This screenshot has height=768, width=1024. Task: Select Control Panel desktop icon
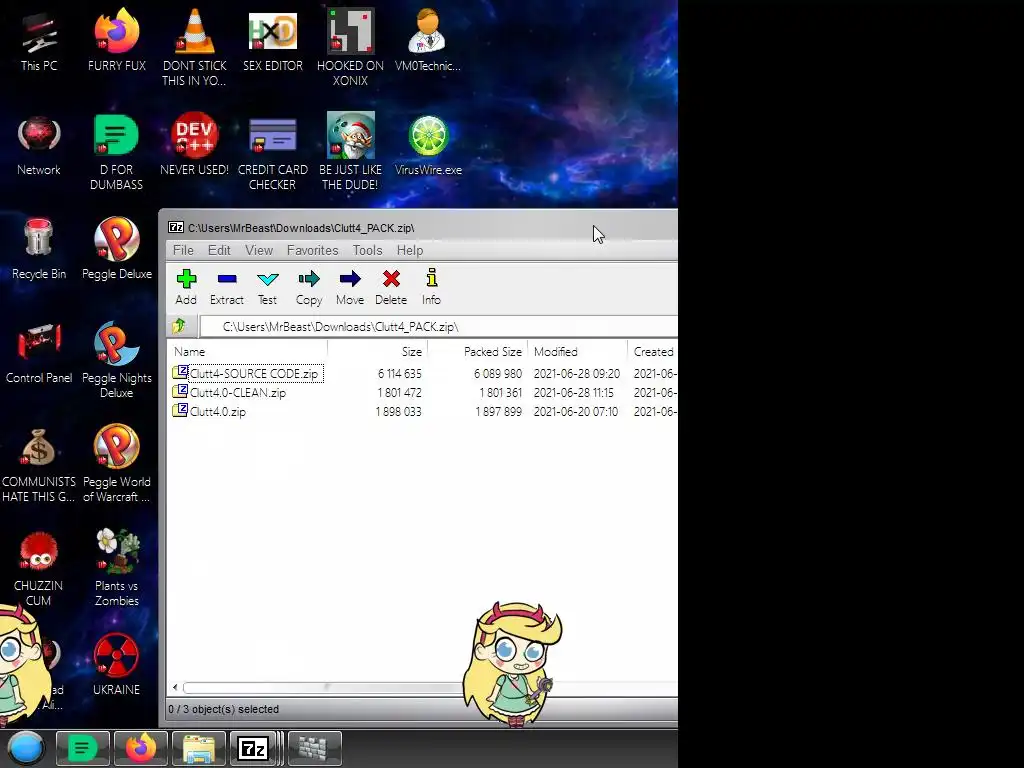(39, 353)
